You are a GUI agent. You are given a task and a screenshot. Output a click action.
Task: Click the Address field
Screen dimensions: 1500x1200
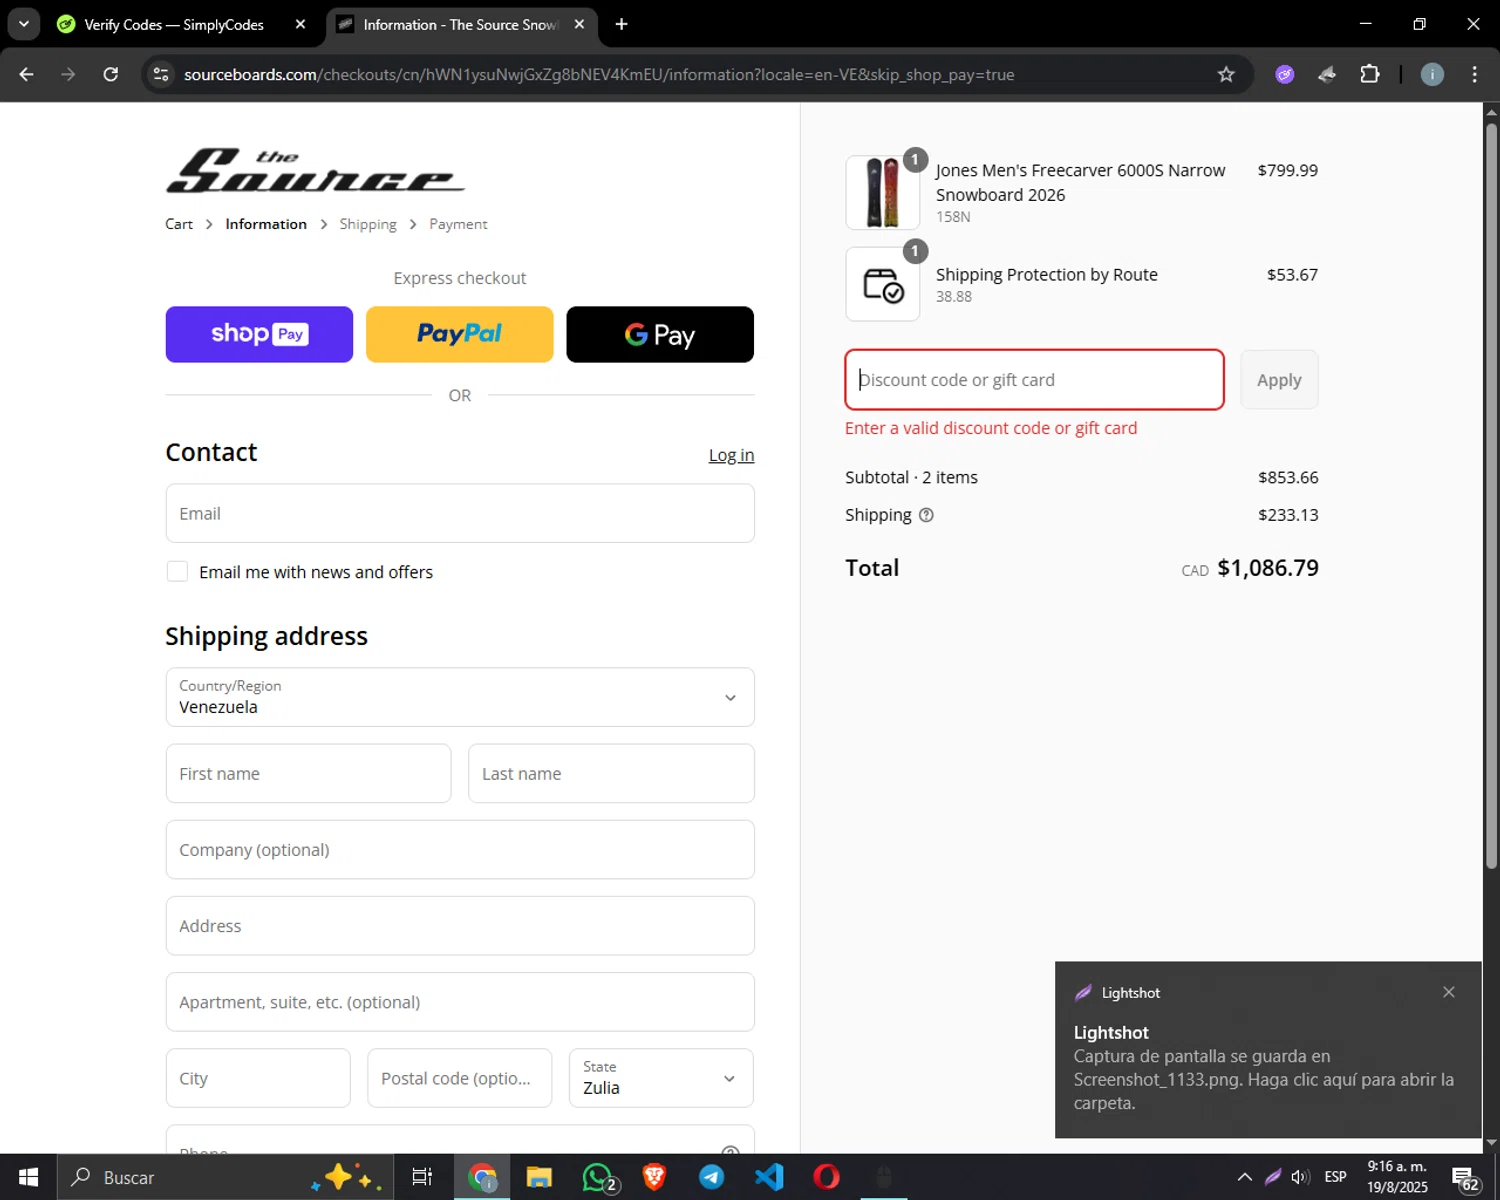(x=460, y=926)
